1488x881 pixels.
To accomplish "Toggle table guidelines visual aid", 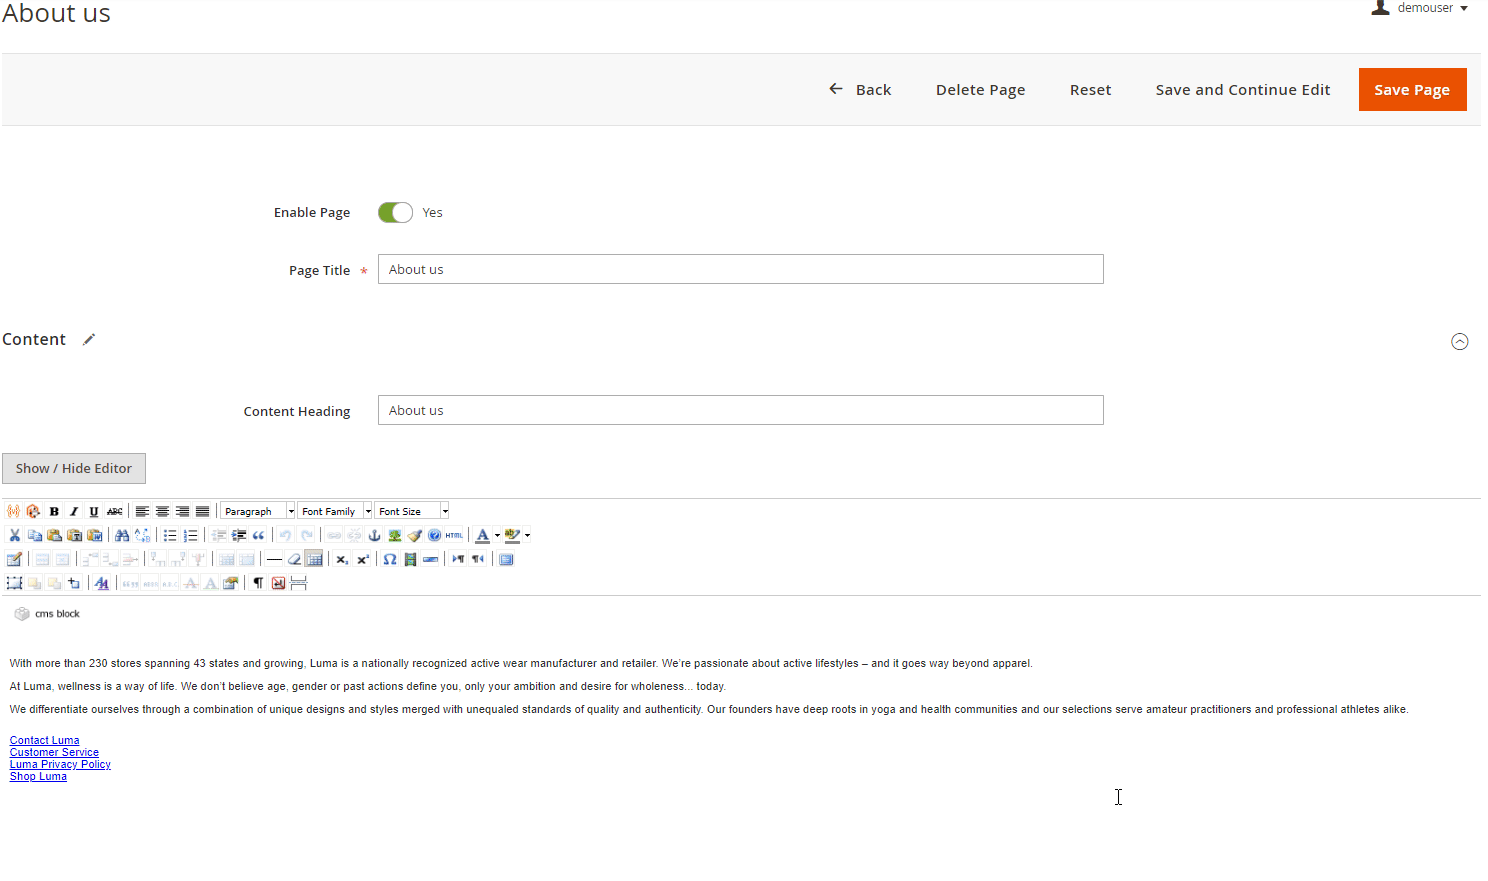I will coord(314,559).
